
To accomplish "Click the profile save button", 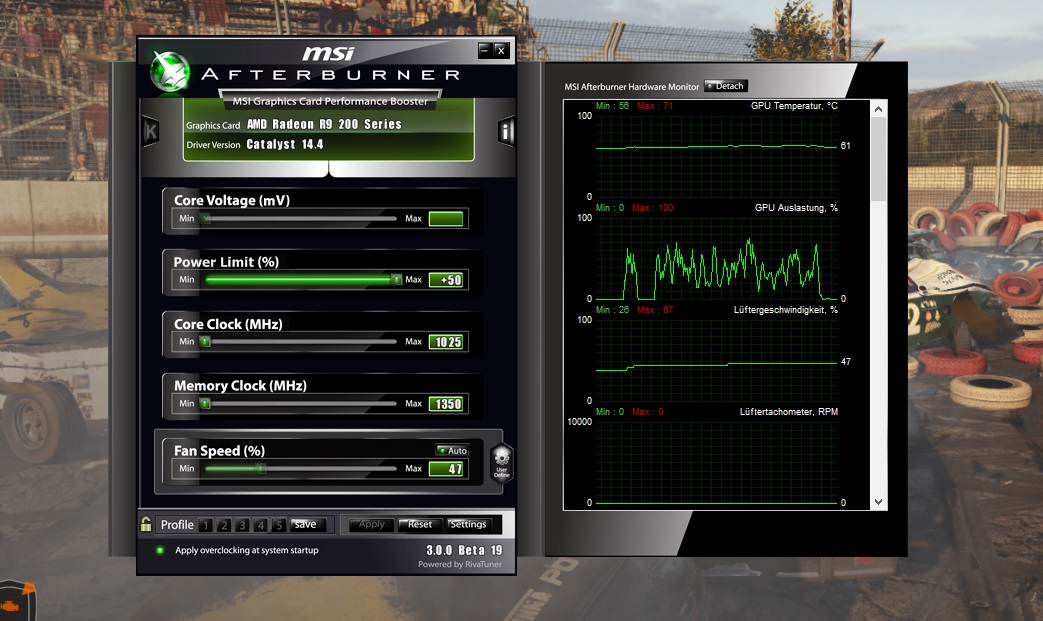I will (308, 525).
